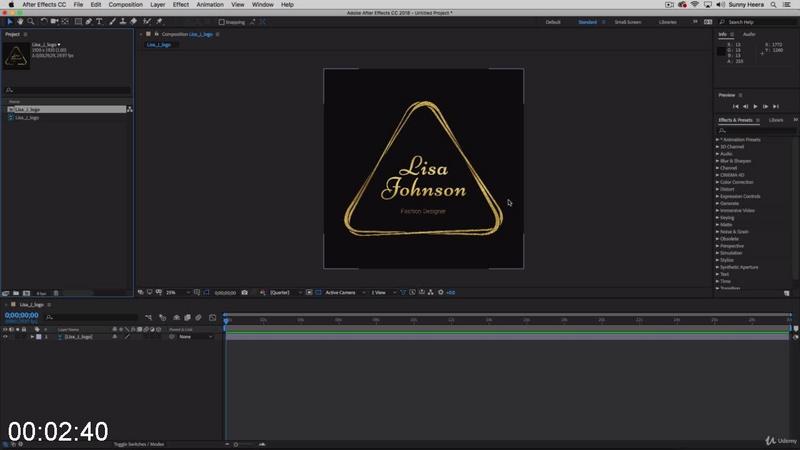The width and height of the screenshot is (800, 450).
Task: Select the Rectangle shape tool
Action: [78, 21]
